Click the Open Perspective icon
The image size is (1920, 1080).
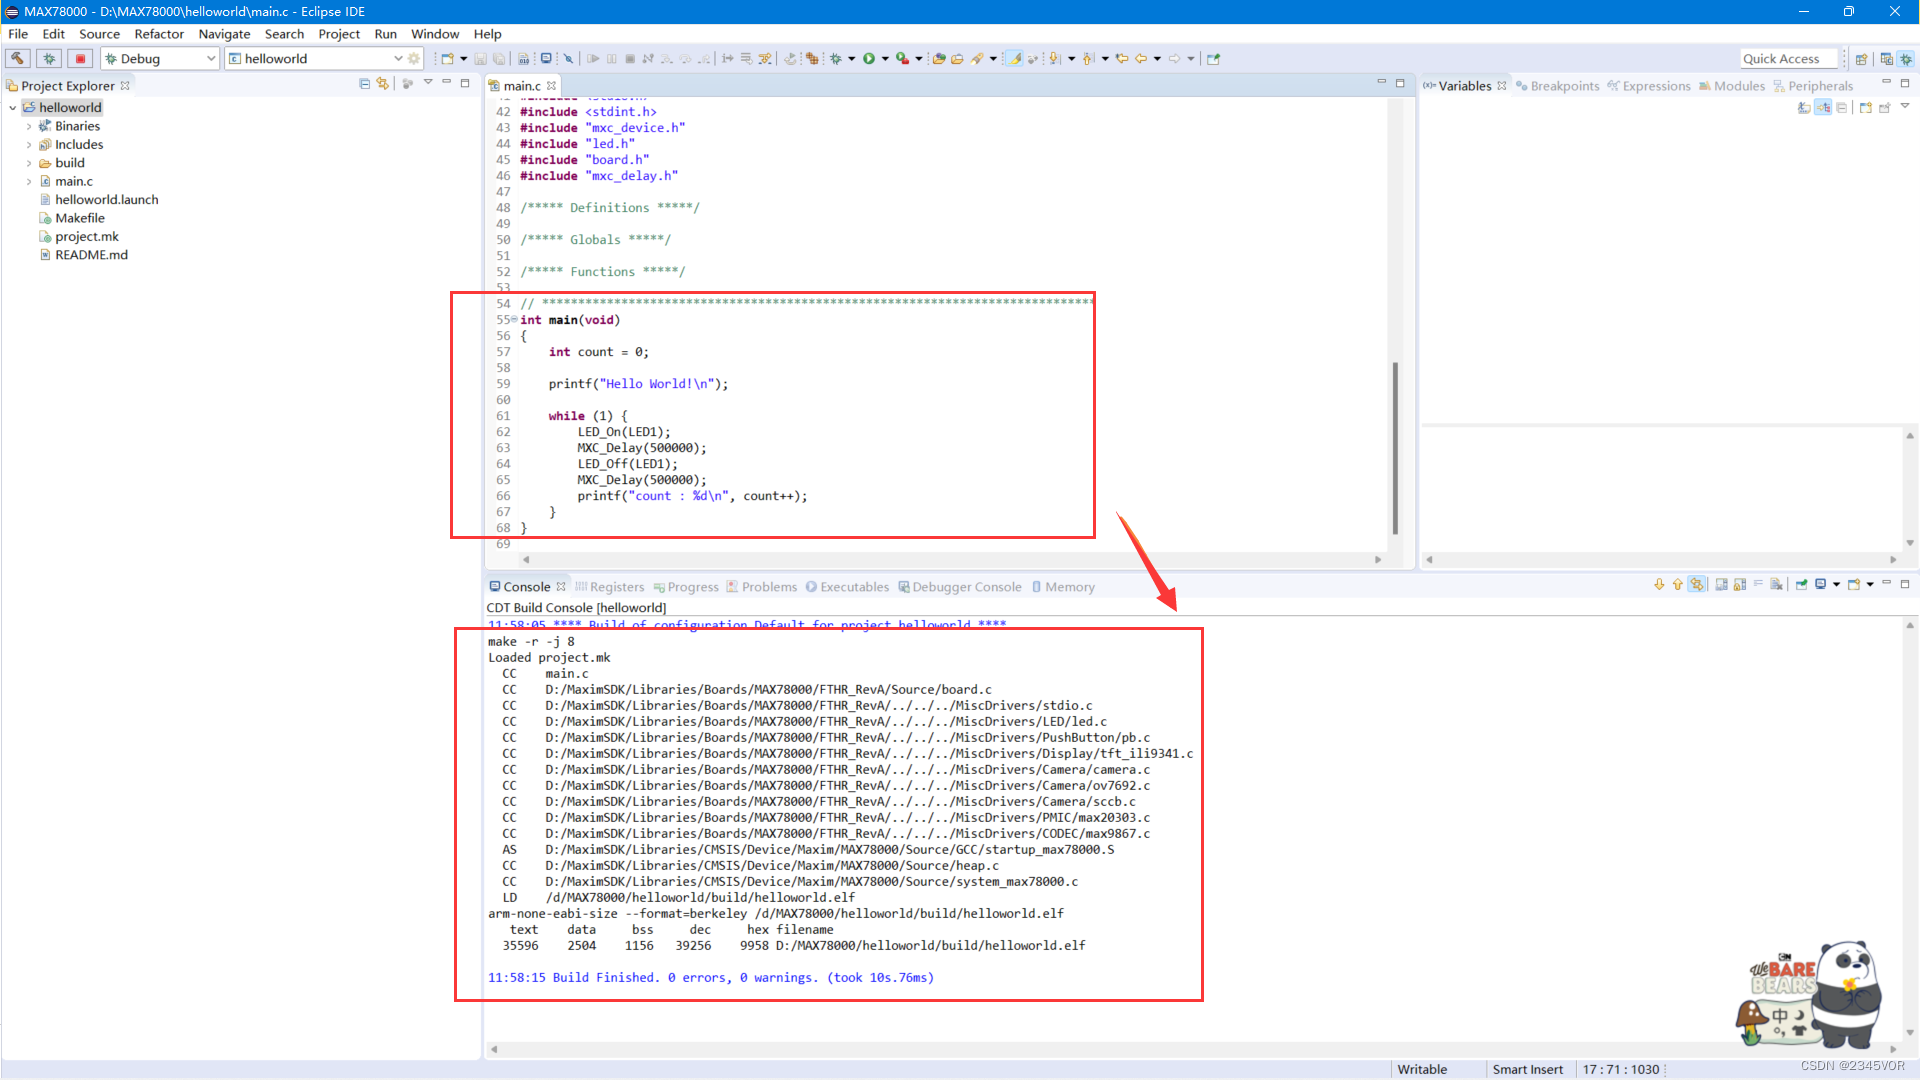coord(1861,59)
